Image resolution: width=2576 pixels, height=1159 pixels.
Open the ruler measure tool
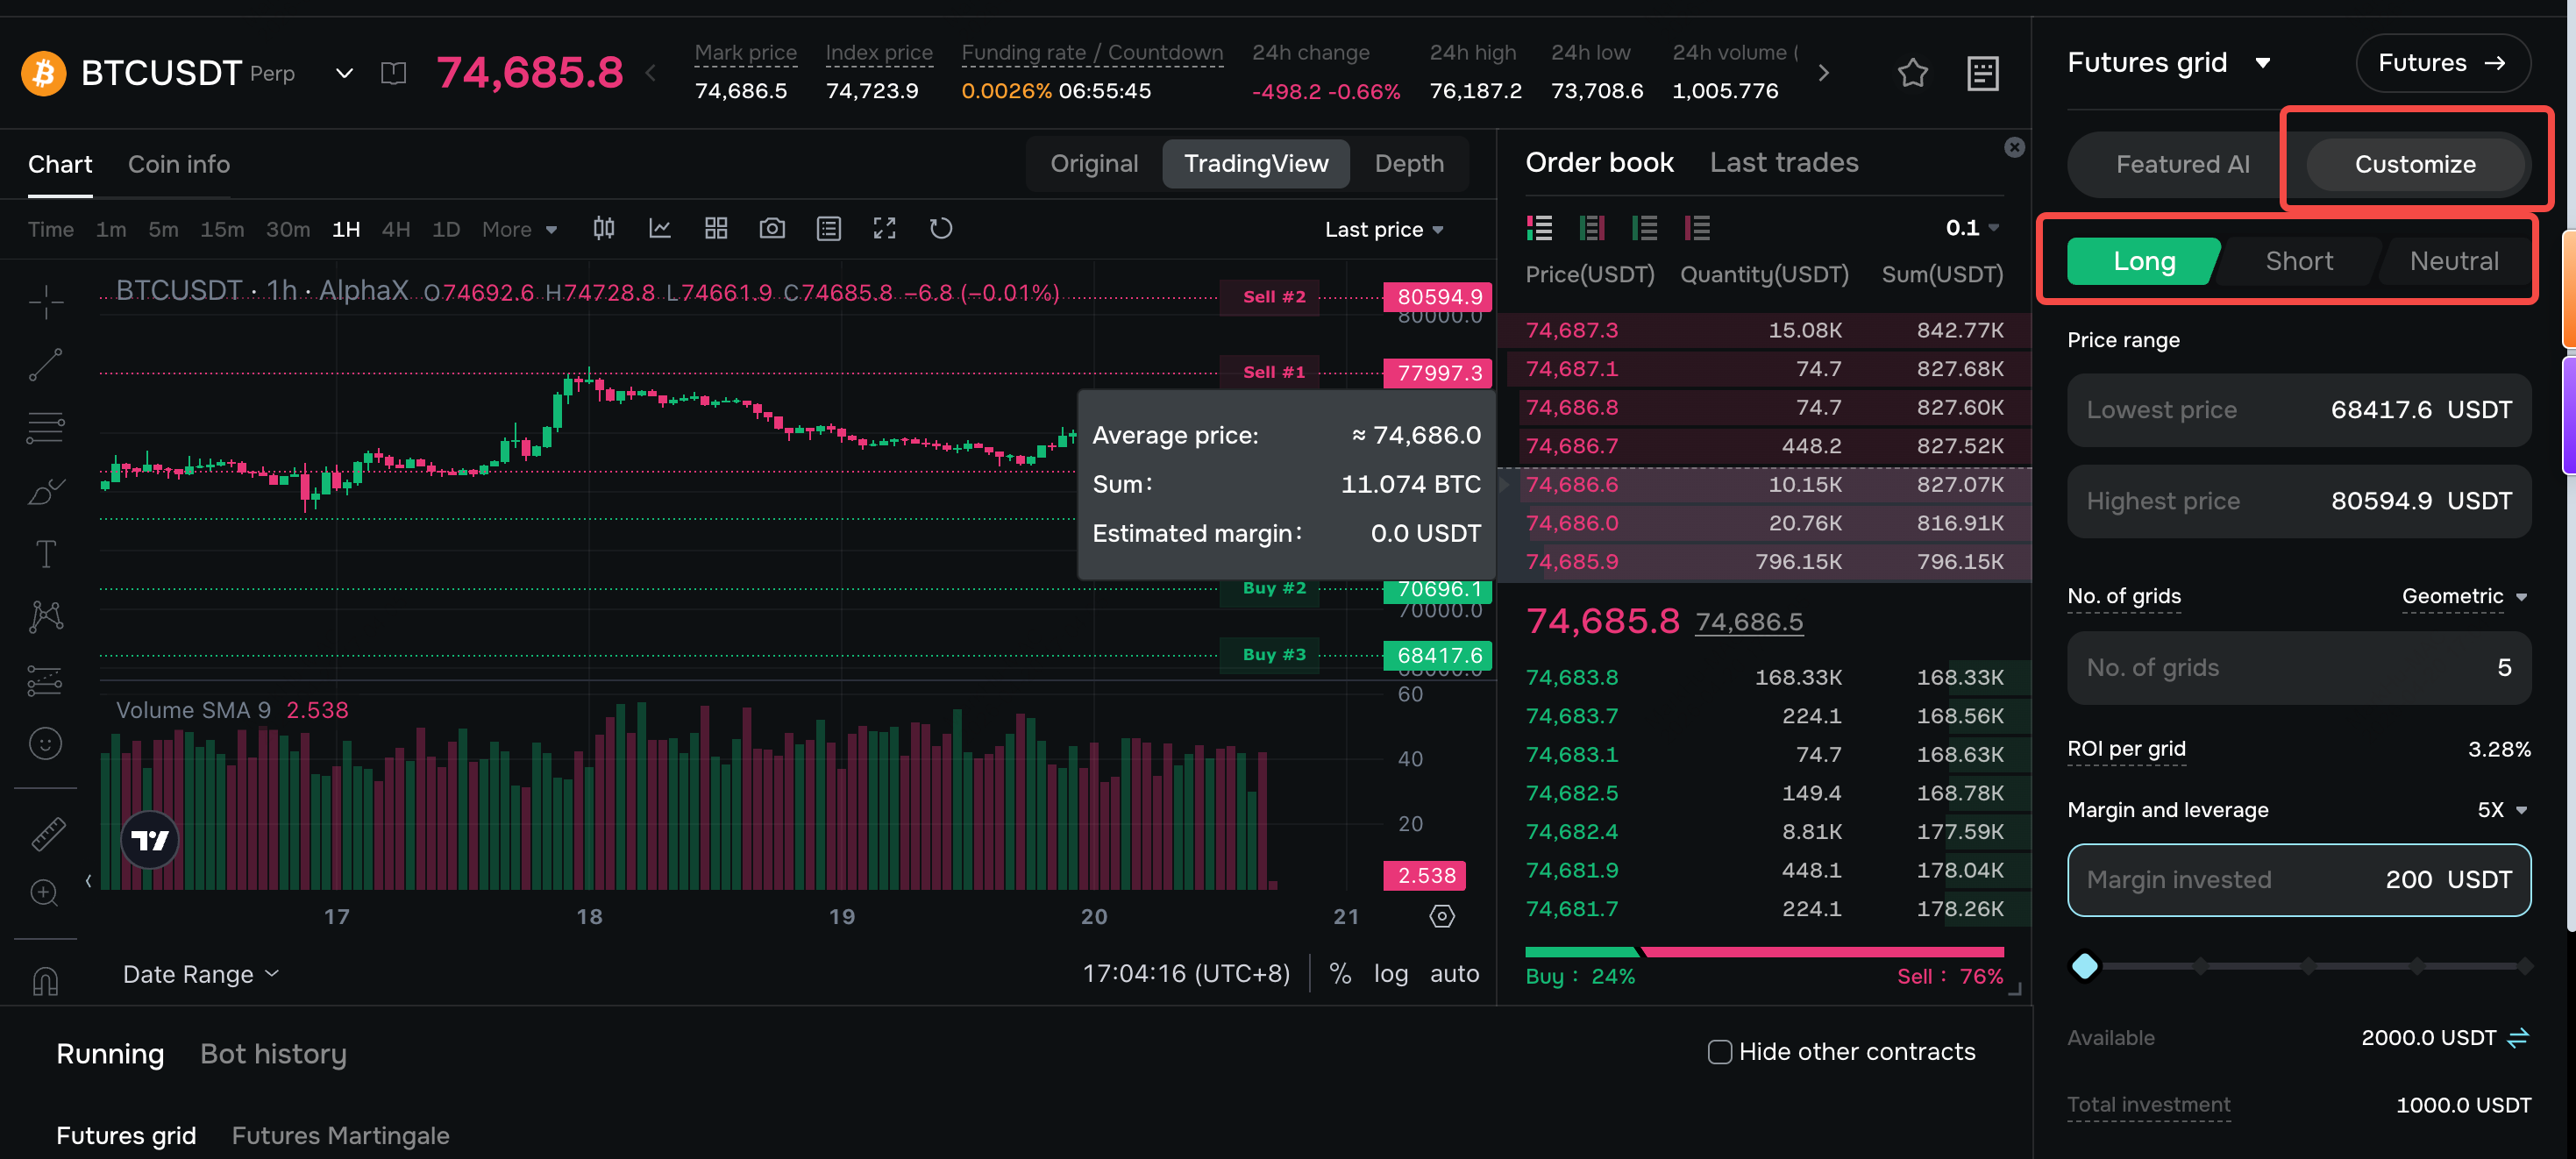(x=46, y=833)
